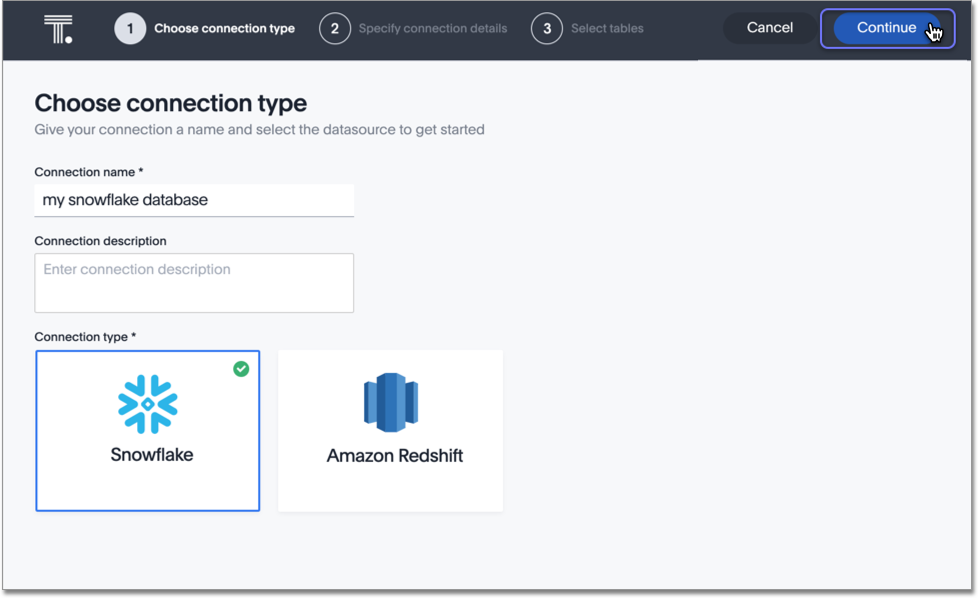Click the Amazon Redshift text label
The height and width of the screenshot is (598, 978).
coord(395,456)
